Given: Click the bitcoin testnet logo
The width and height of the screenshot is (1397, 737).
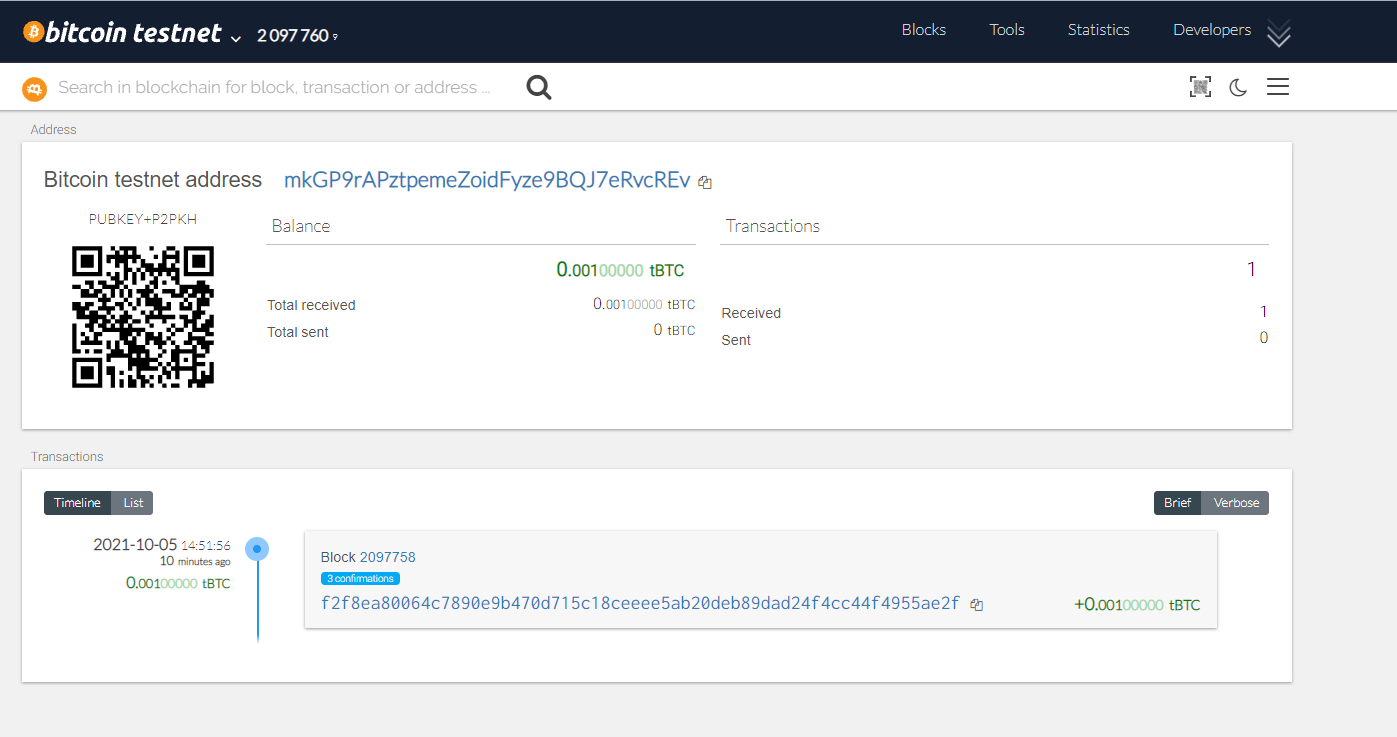Looking at the screenshot, I should pyautogui.click(x=122, y=33).
